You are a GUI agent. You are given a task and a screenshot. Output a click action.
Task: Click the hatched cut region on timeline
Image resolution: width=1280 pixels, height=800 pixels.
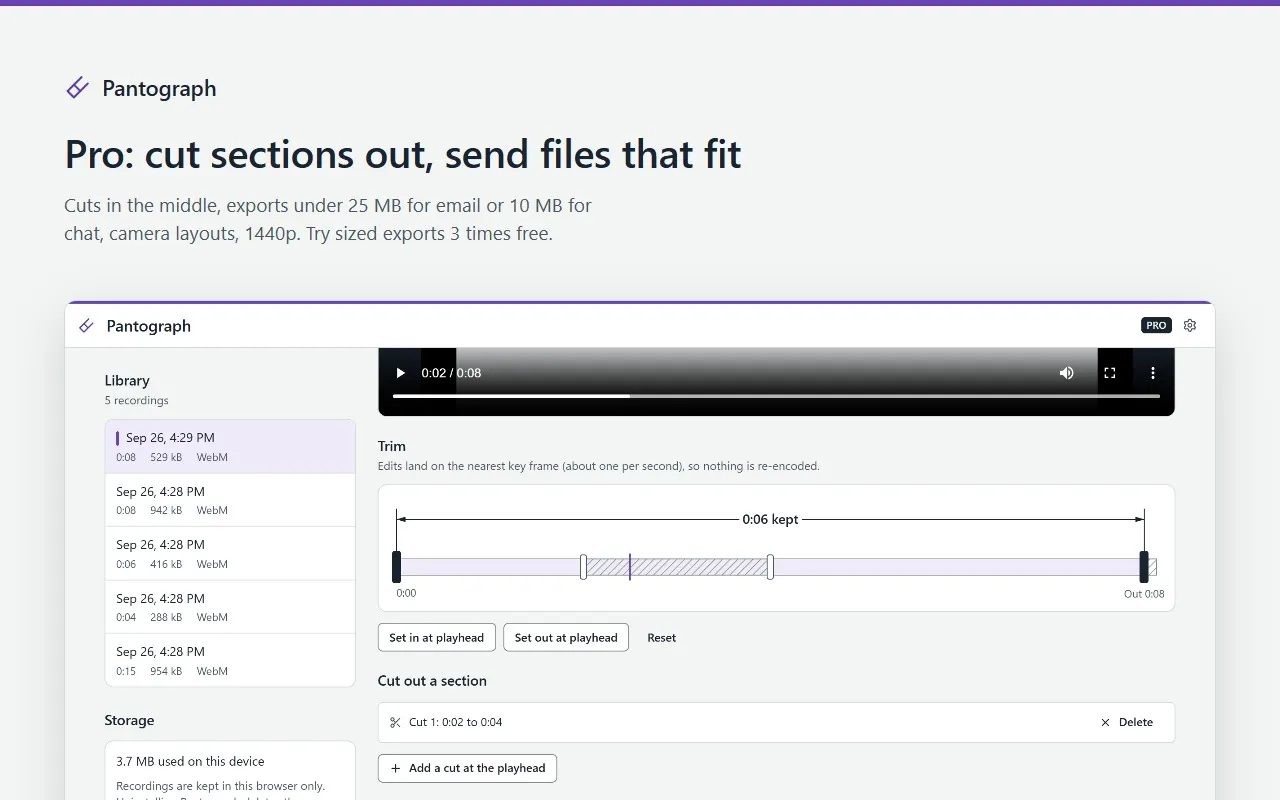click(x=677, y=567)
